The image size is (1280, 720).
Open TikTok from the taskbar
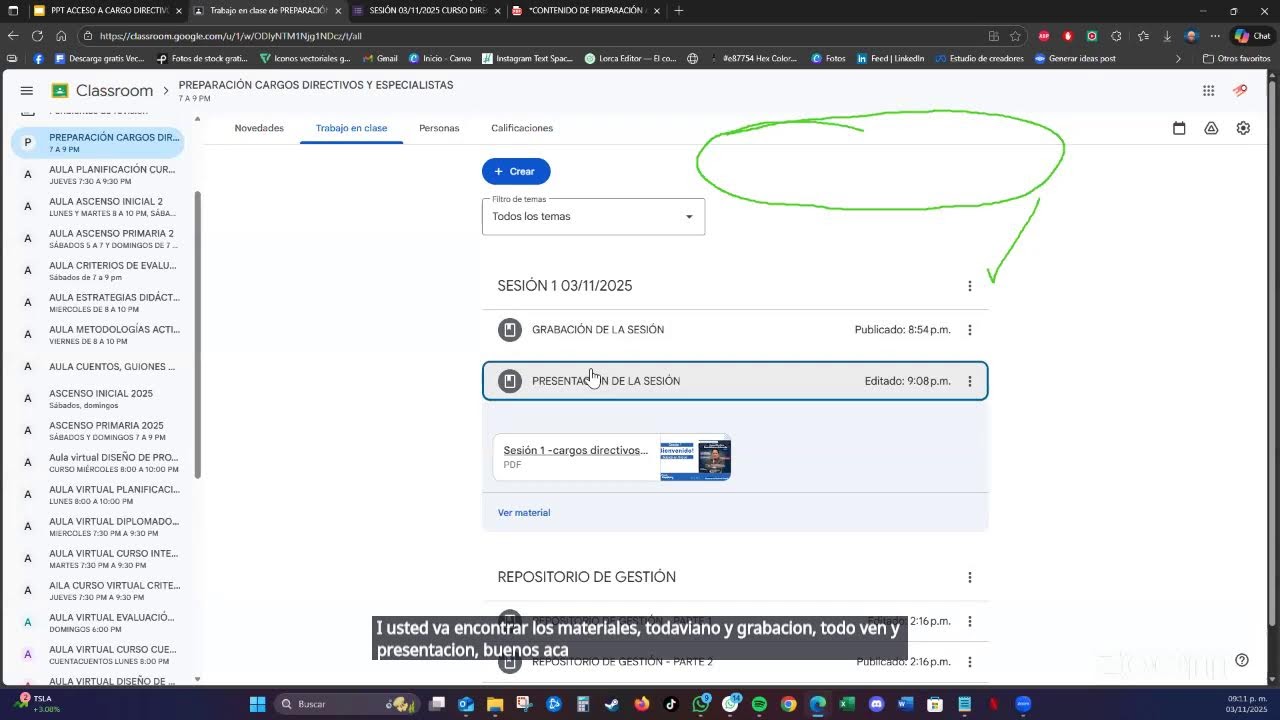click(x=671, y=704)
